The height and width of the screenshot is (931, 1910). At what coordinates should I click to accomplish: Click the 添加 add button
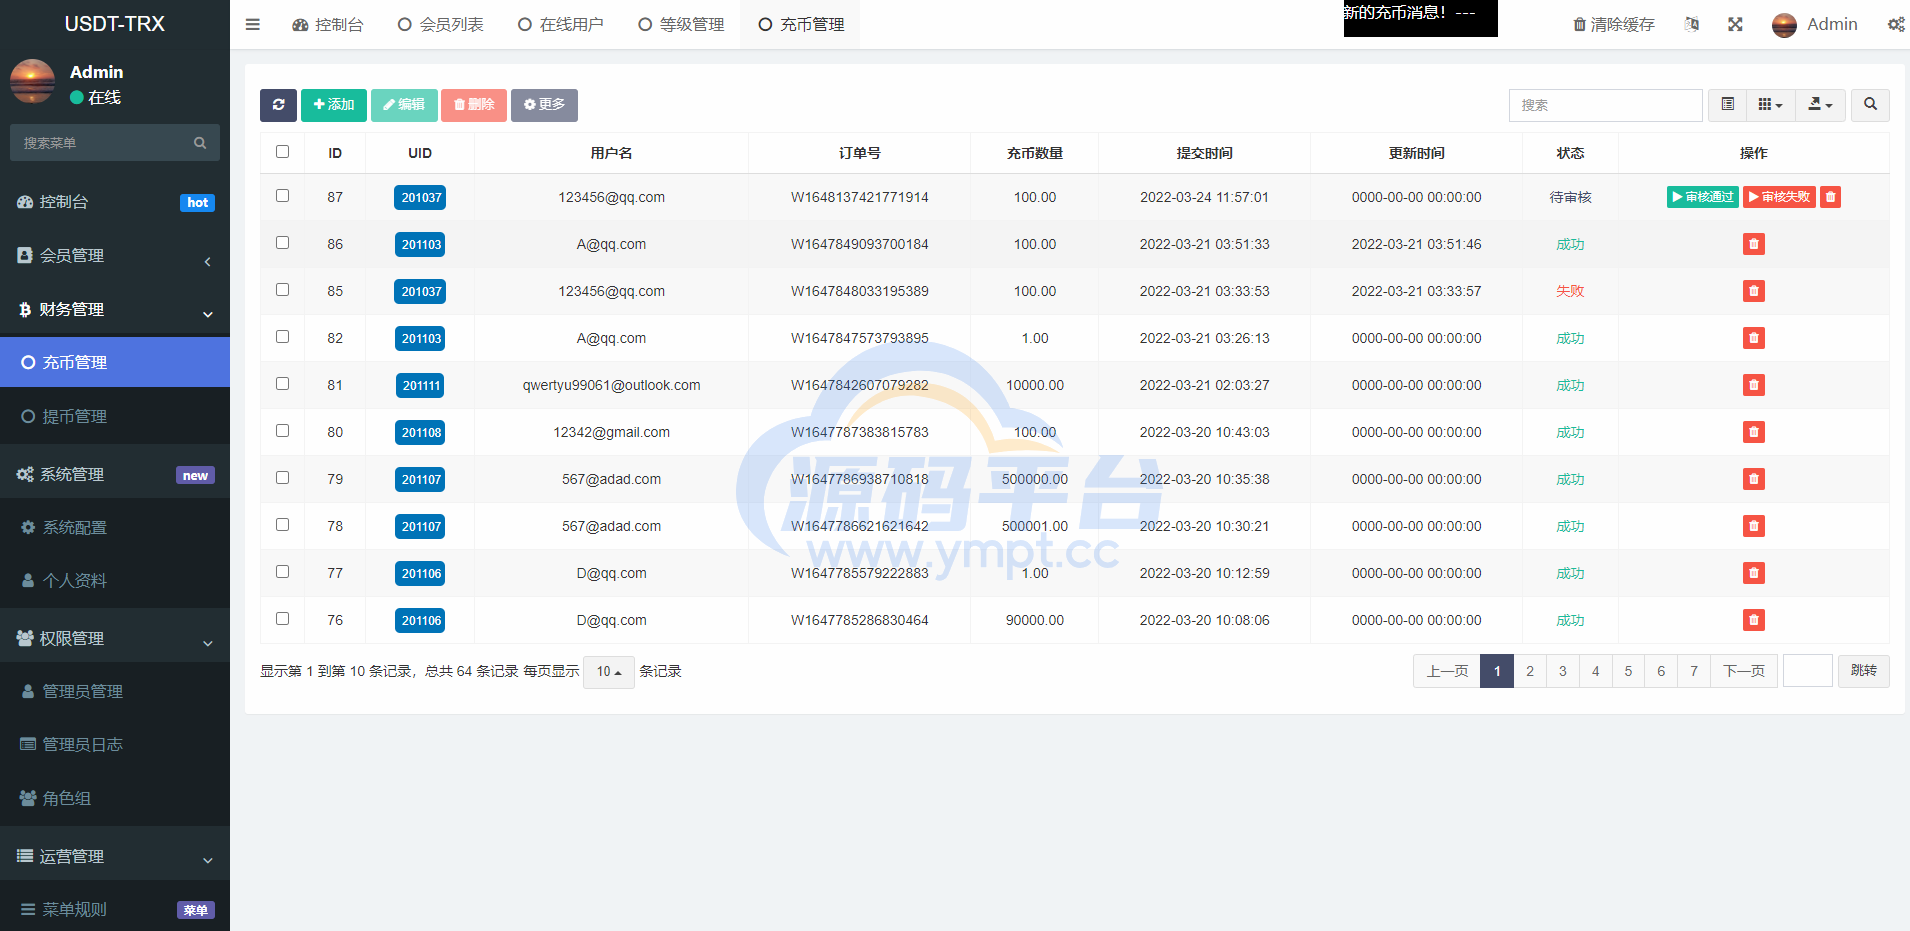(x=334, y=105)
